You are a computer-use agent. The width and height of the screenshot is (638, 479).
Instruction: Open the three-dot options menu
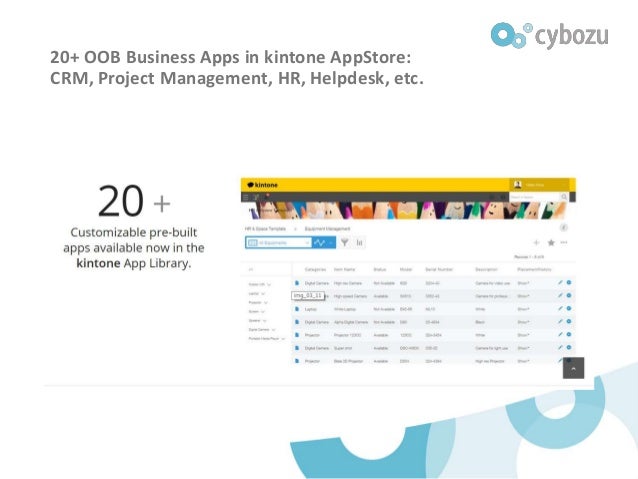point(564,242)
